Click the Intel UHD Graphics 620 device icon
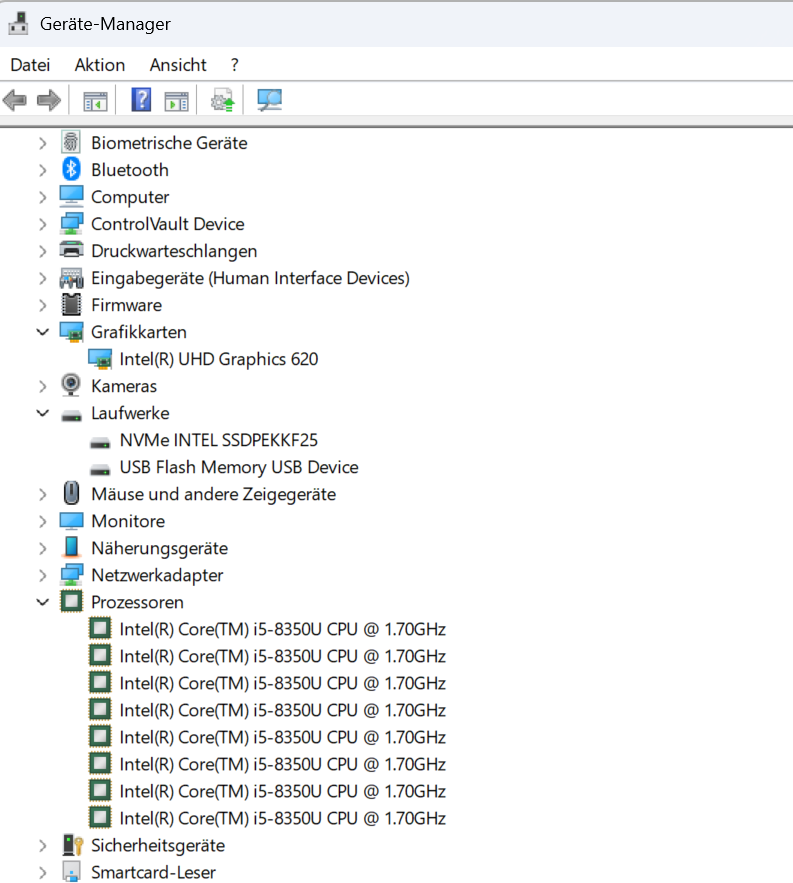The image size is (793, 883). 100,359
